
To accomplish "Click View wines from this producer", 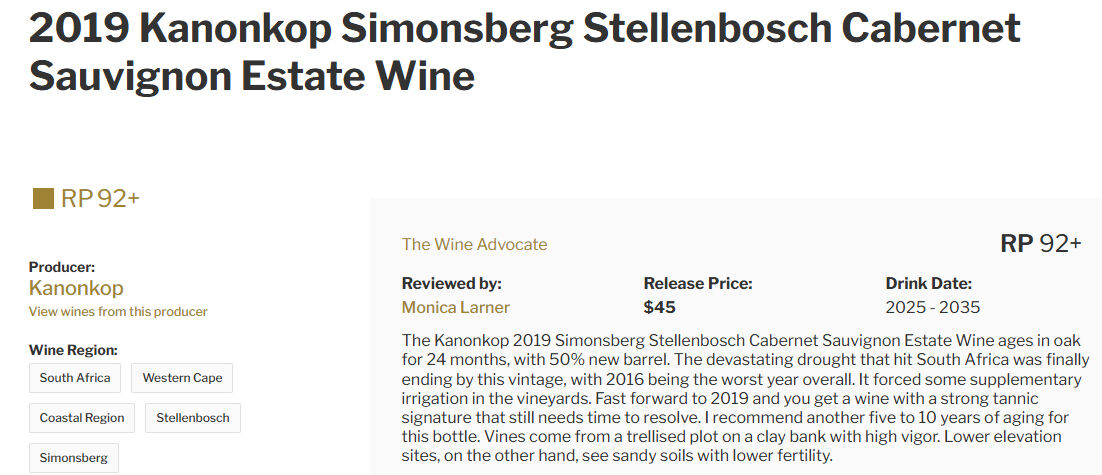I will tap(118, 311).
